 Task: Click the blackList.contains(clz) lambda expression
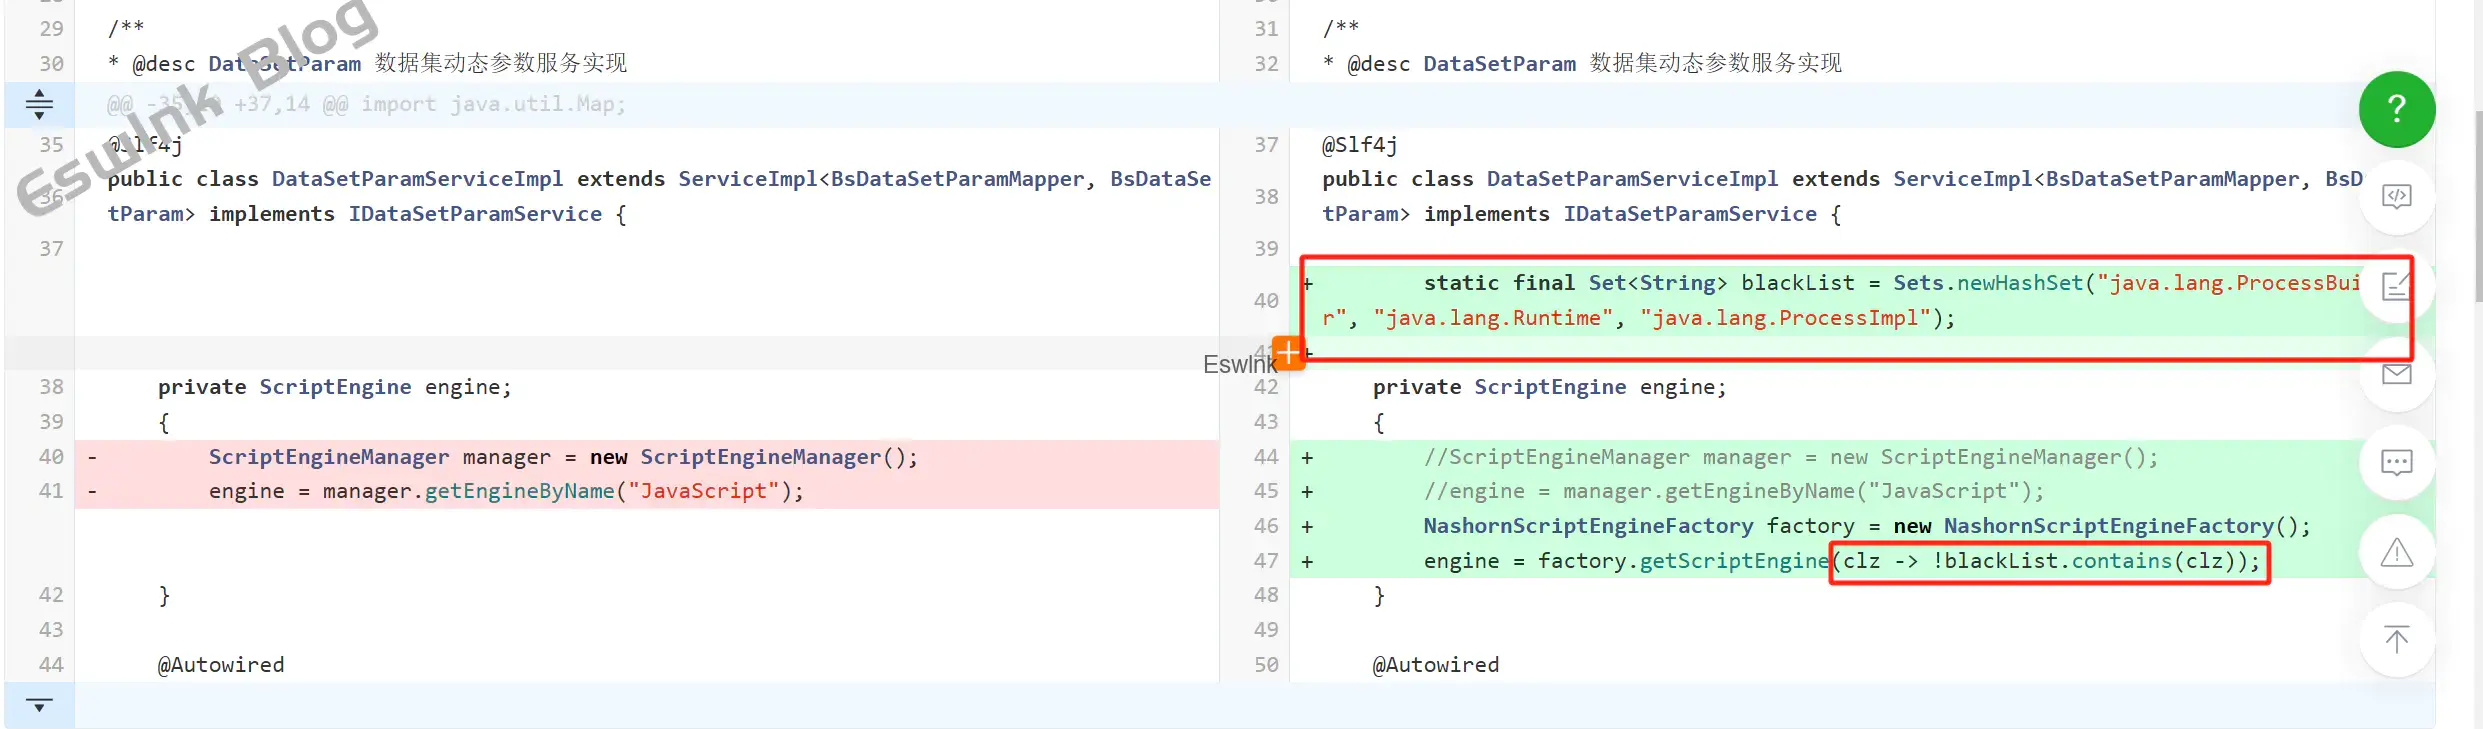pos(2049,561)
